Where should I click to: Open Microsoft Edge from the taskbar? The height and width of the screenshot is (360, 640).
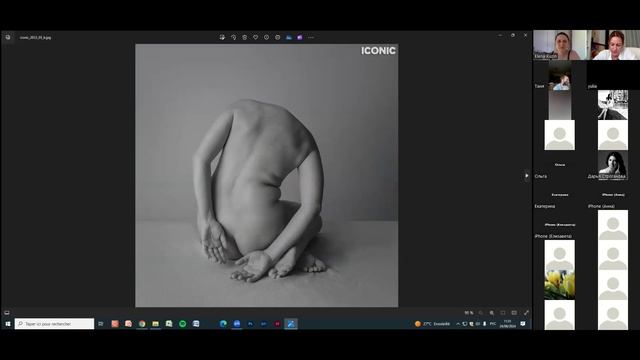(223, 324)
